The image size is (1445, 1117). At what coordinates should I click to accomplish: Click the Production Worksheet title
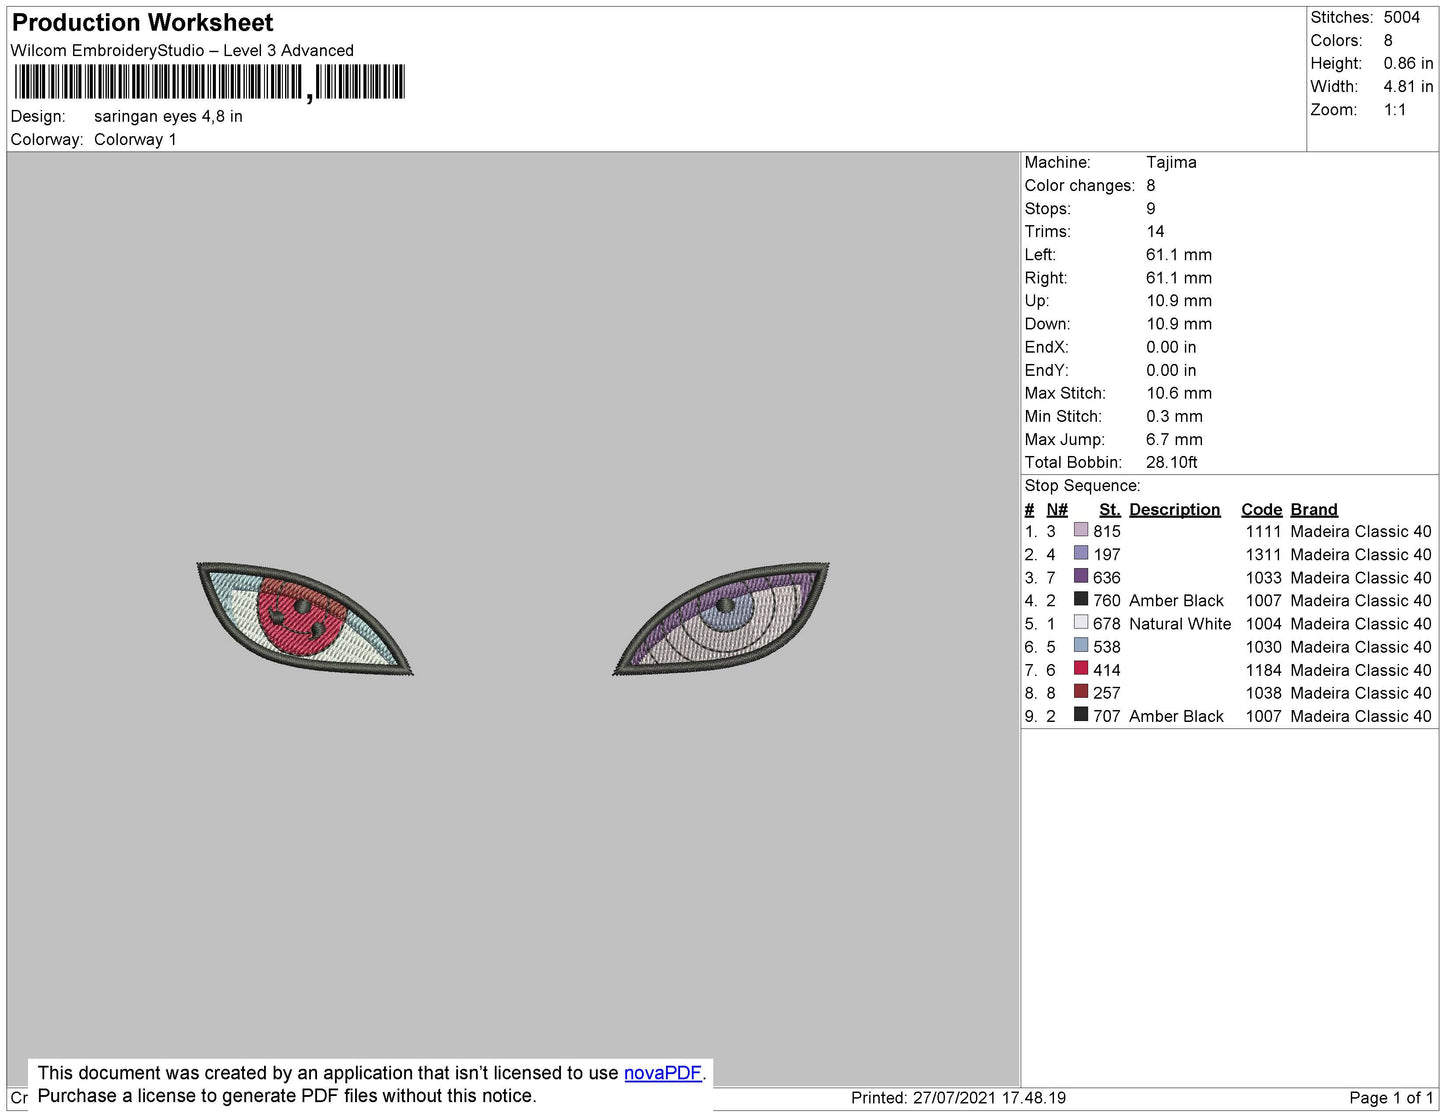click(x=142, y=23)
